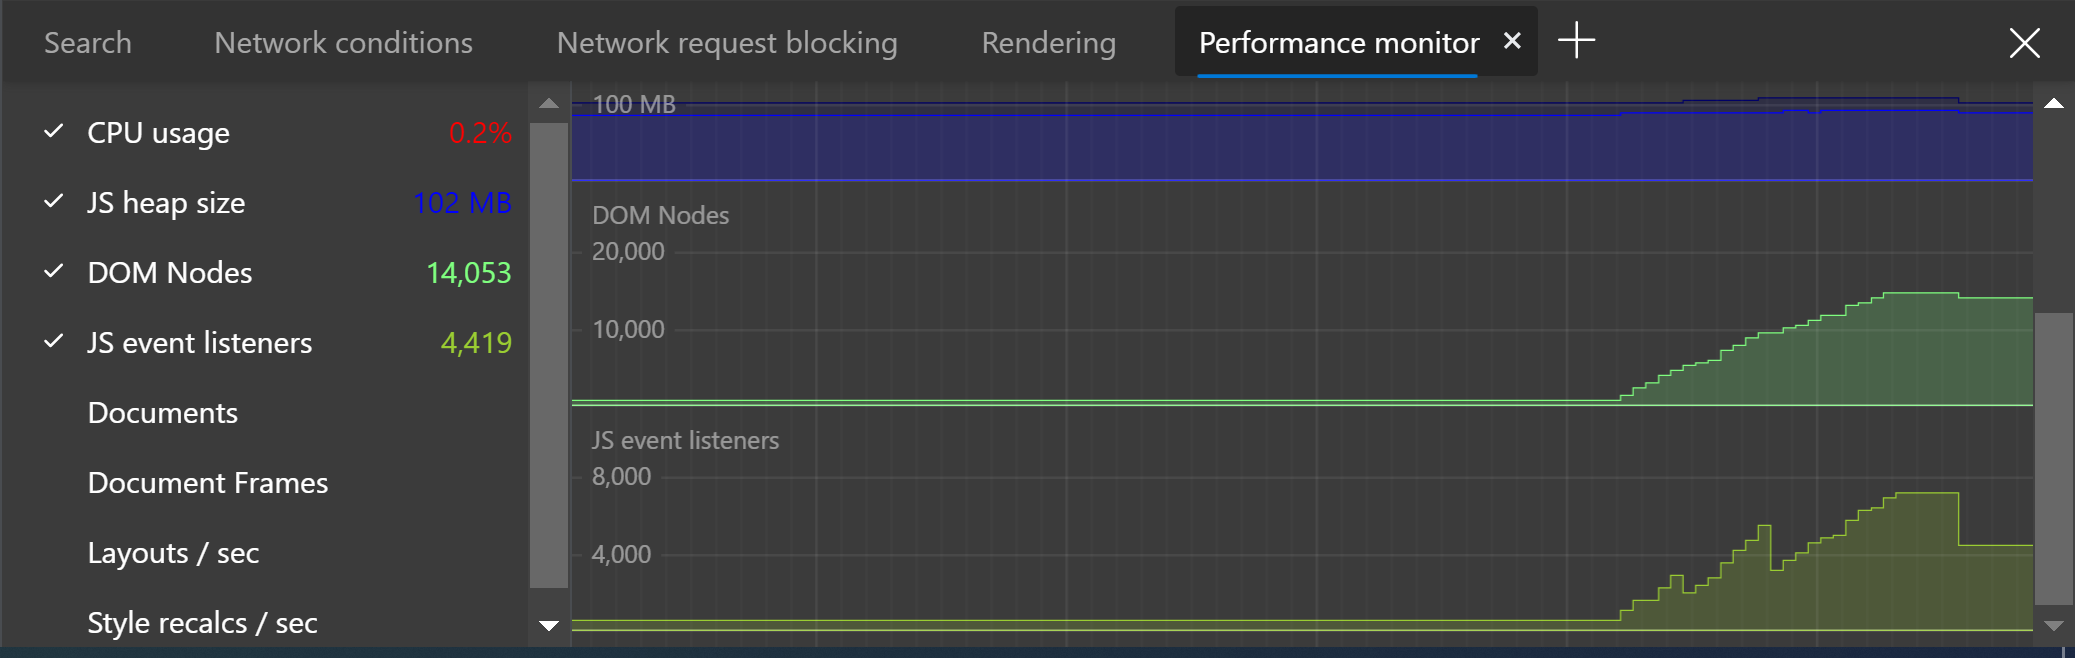2075x658 pixels.
Task: Click the down arrow on the metrics scrollbar
Action: 548,625
